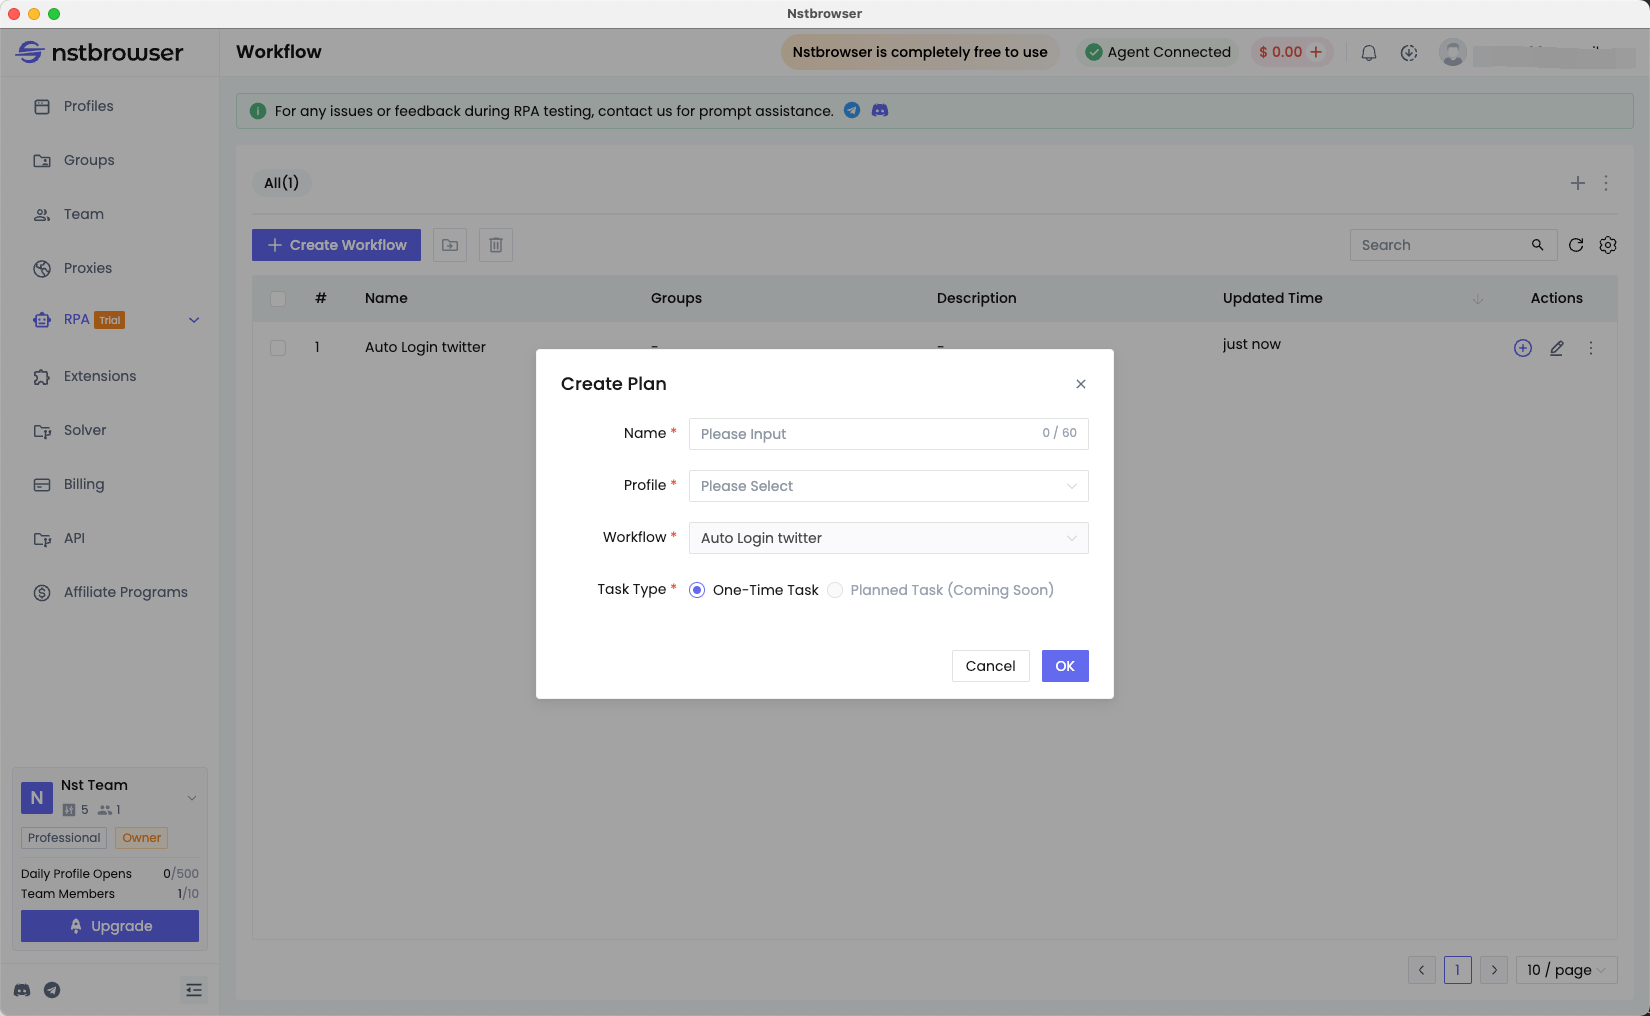Select the Planned Task radio button
1650x1016 pixels.
click(835, 590)
